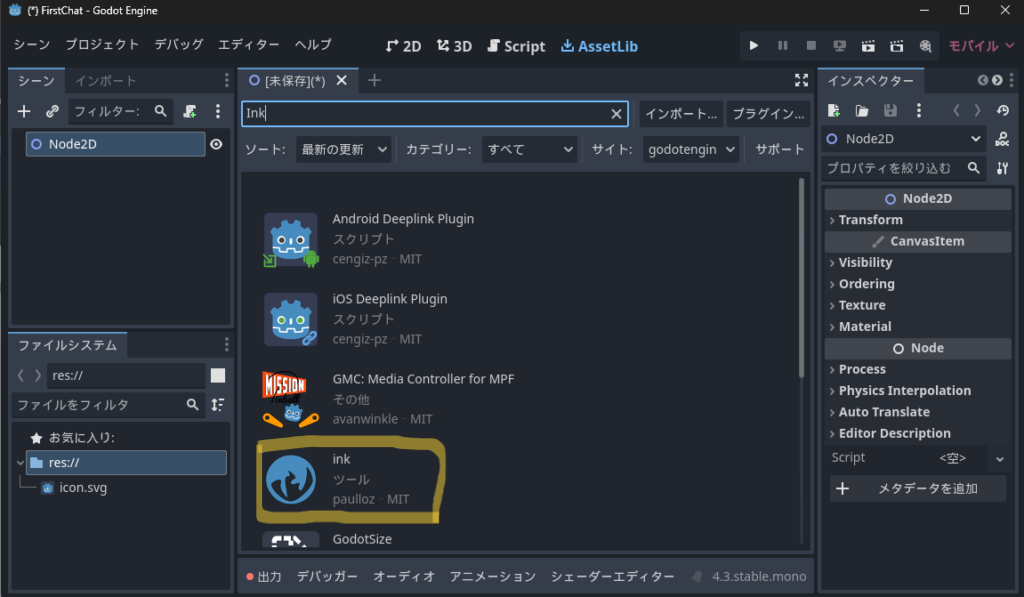This screenshot has height=597, width=1024.
Task: Open the category dropdown
Action: pos(530,150)
